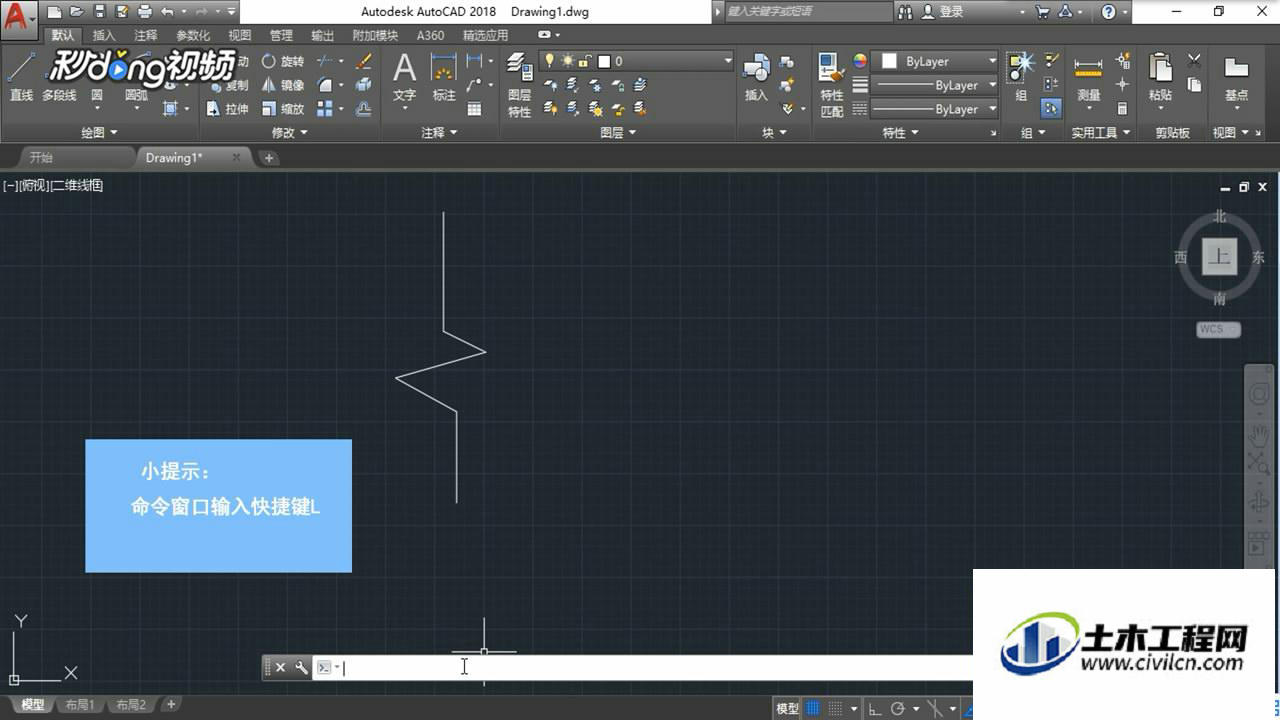Expand the Draw (绘图) panel

99,132
